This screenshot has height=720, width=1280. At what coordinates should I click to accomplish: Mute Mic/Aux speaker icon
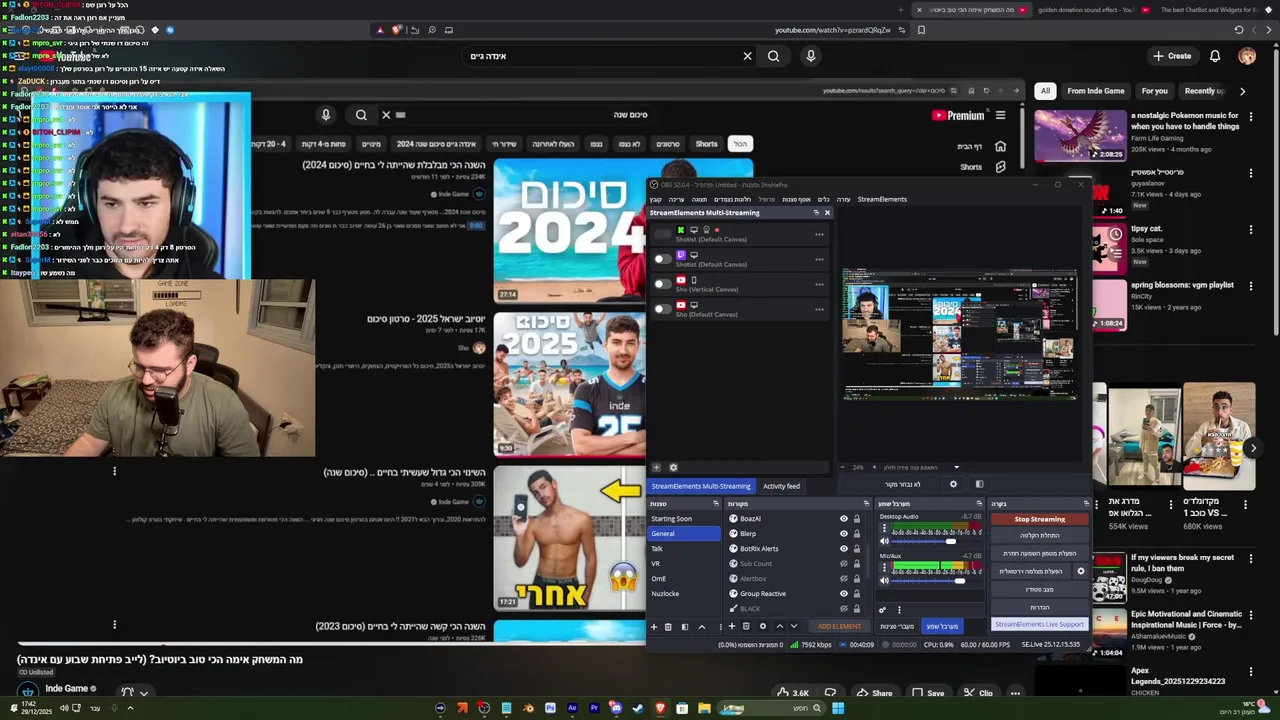(884, 581)
